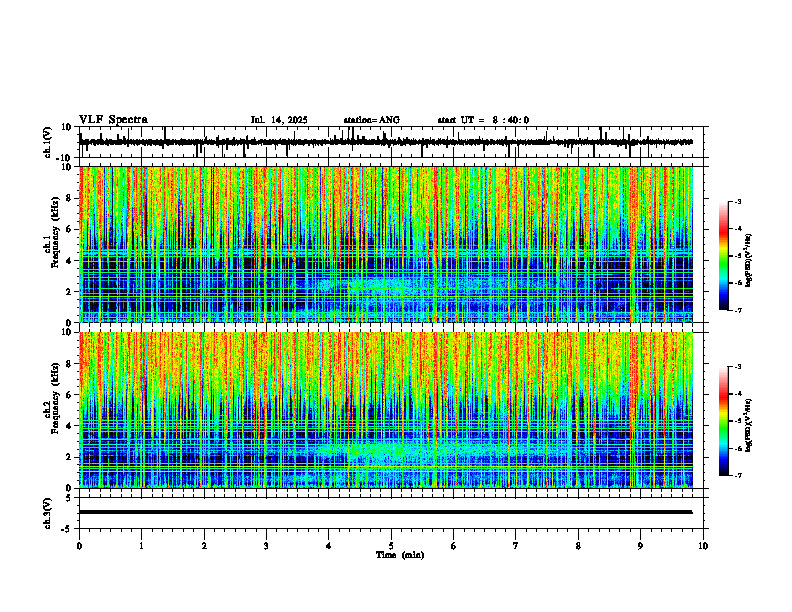Screen dimensions: 792x612
Task: Click the "-6" tick on ch.2 colorbar
Action: [738, 448]
